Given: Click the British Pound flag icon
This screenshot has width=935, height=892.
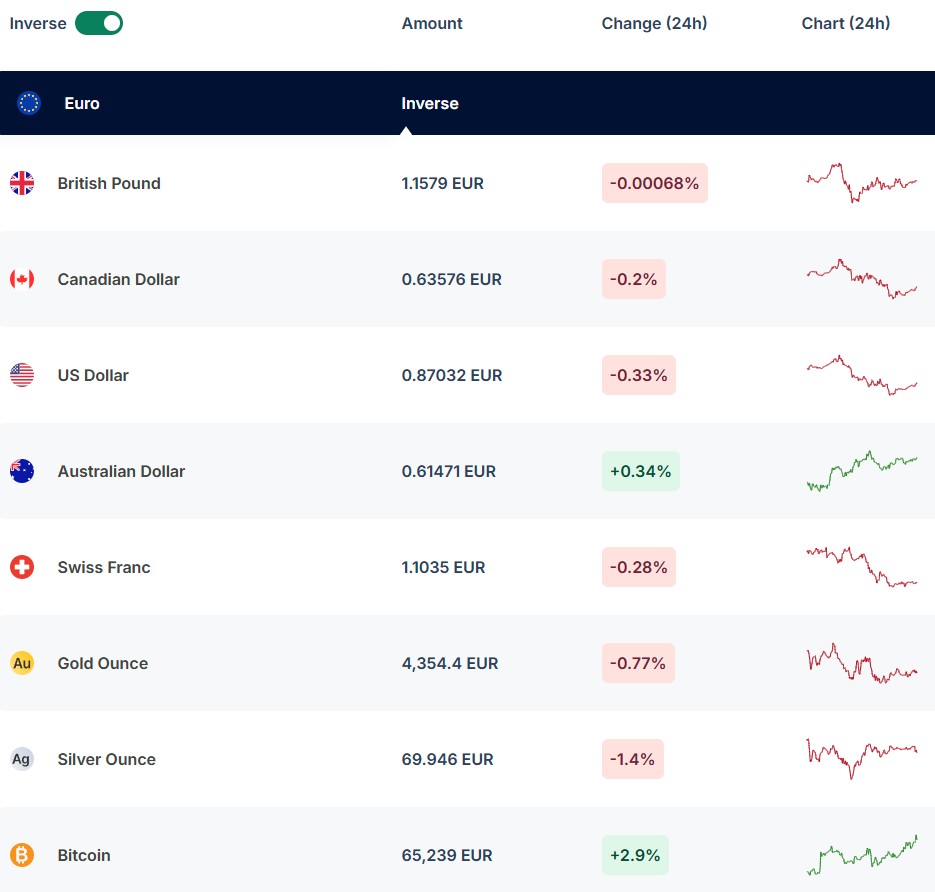Looking at the screenshot, I should point(22,183).
